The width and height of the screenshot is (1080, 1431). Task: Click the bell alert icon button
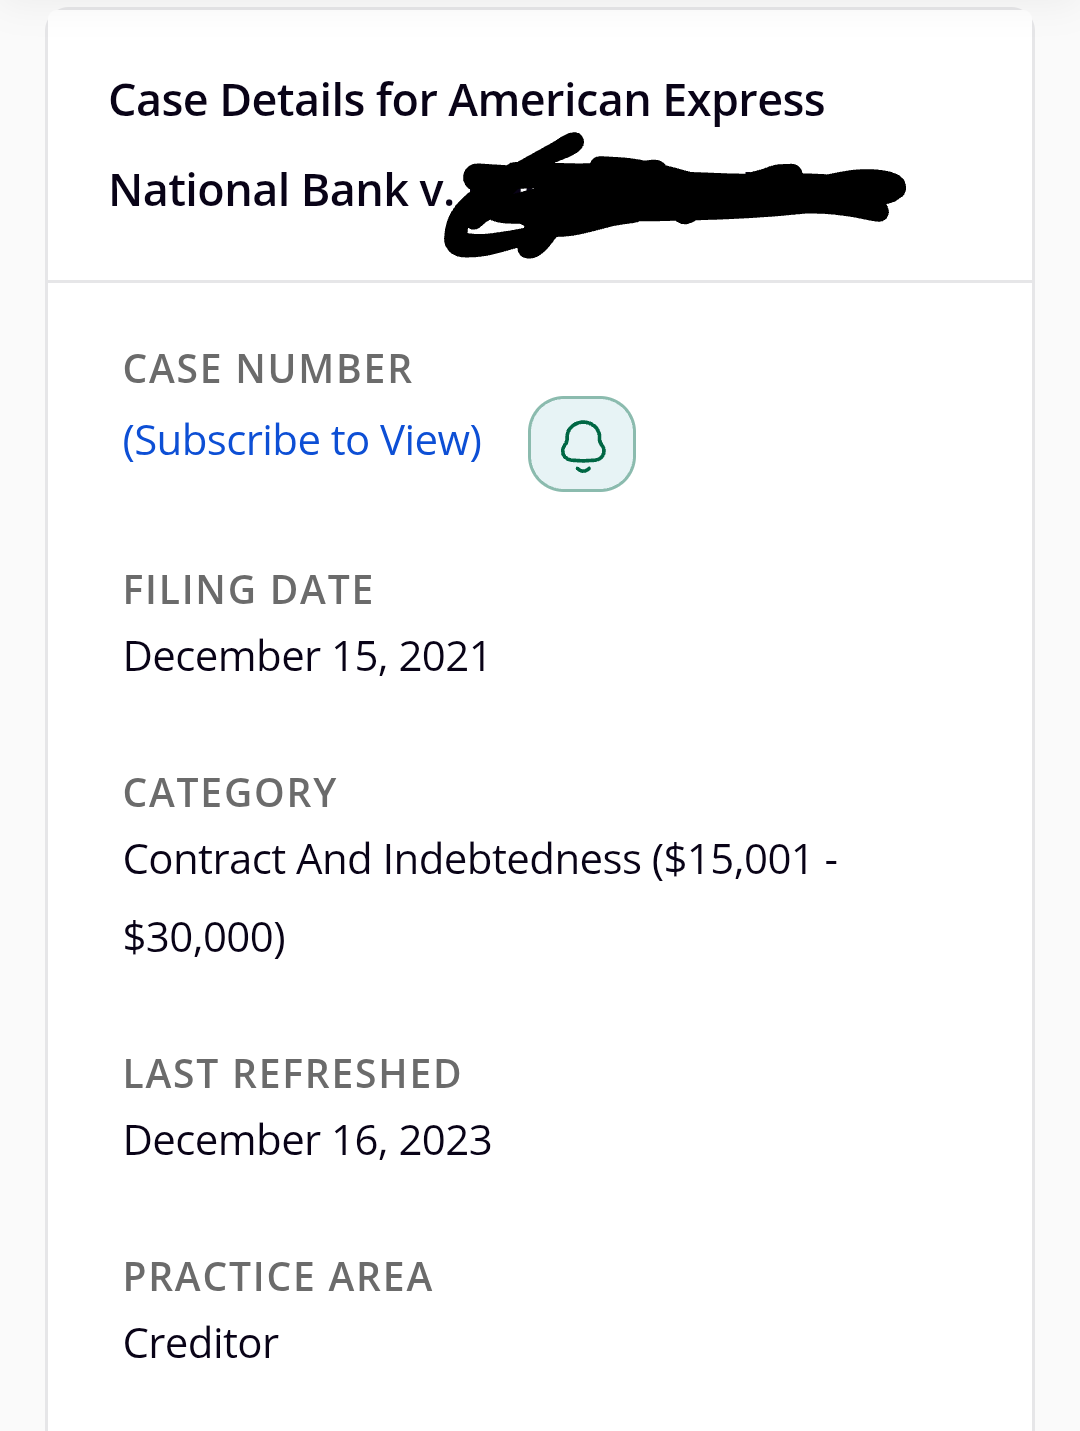[582, 444]
